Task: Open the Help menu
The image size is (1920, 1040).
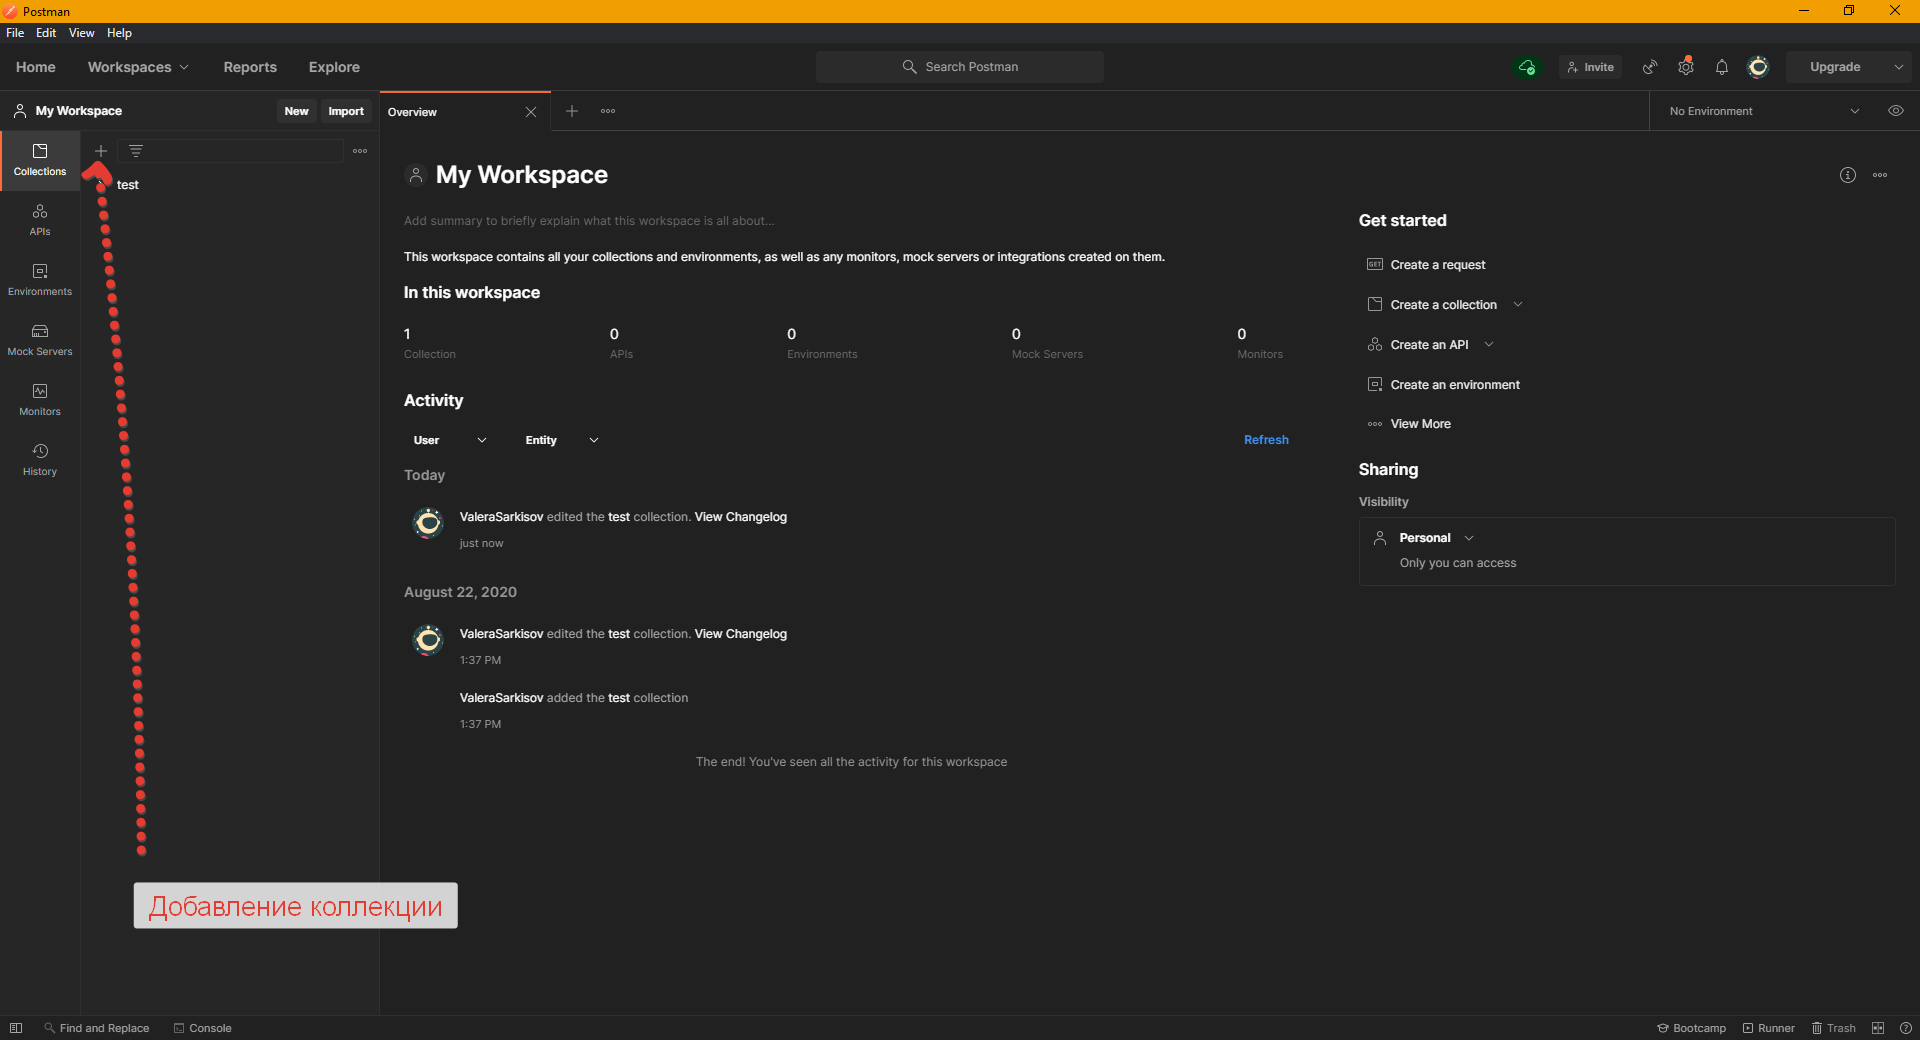Action: [120, 33]
